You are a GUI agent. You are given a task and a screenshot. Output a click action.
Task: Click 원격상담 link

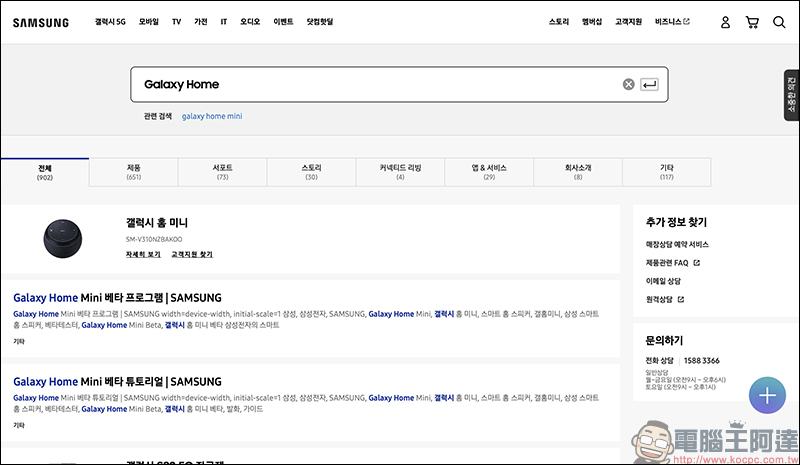659,300
